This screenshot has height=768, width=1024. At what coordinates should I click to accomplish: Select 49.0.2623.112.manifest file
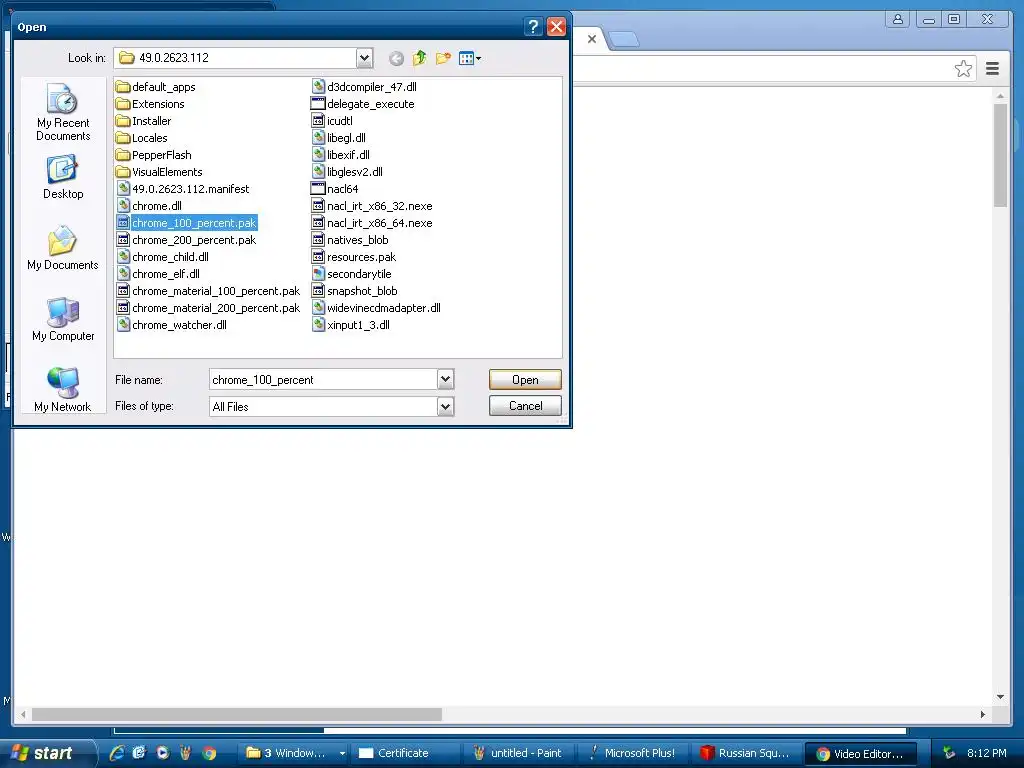coord(183,189)
